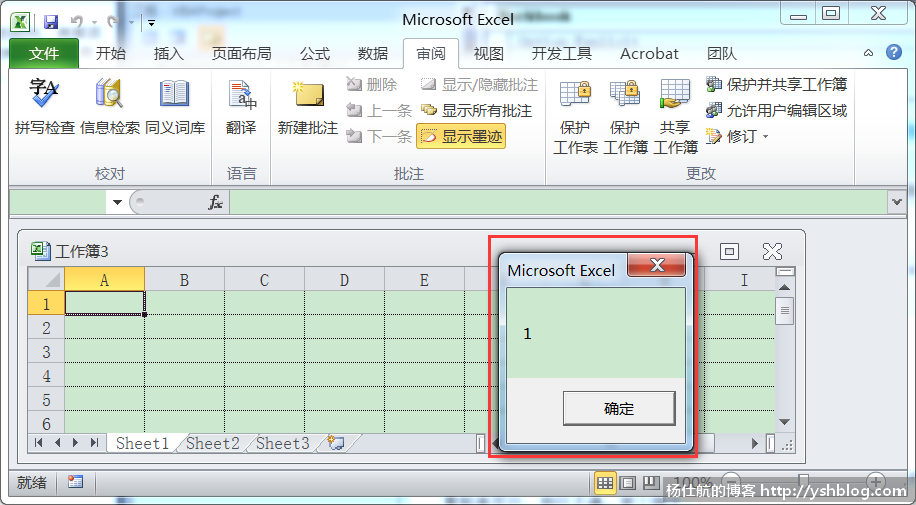Click 上一条 previous comment button

[379, 110]
